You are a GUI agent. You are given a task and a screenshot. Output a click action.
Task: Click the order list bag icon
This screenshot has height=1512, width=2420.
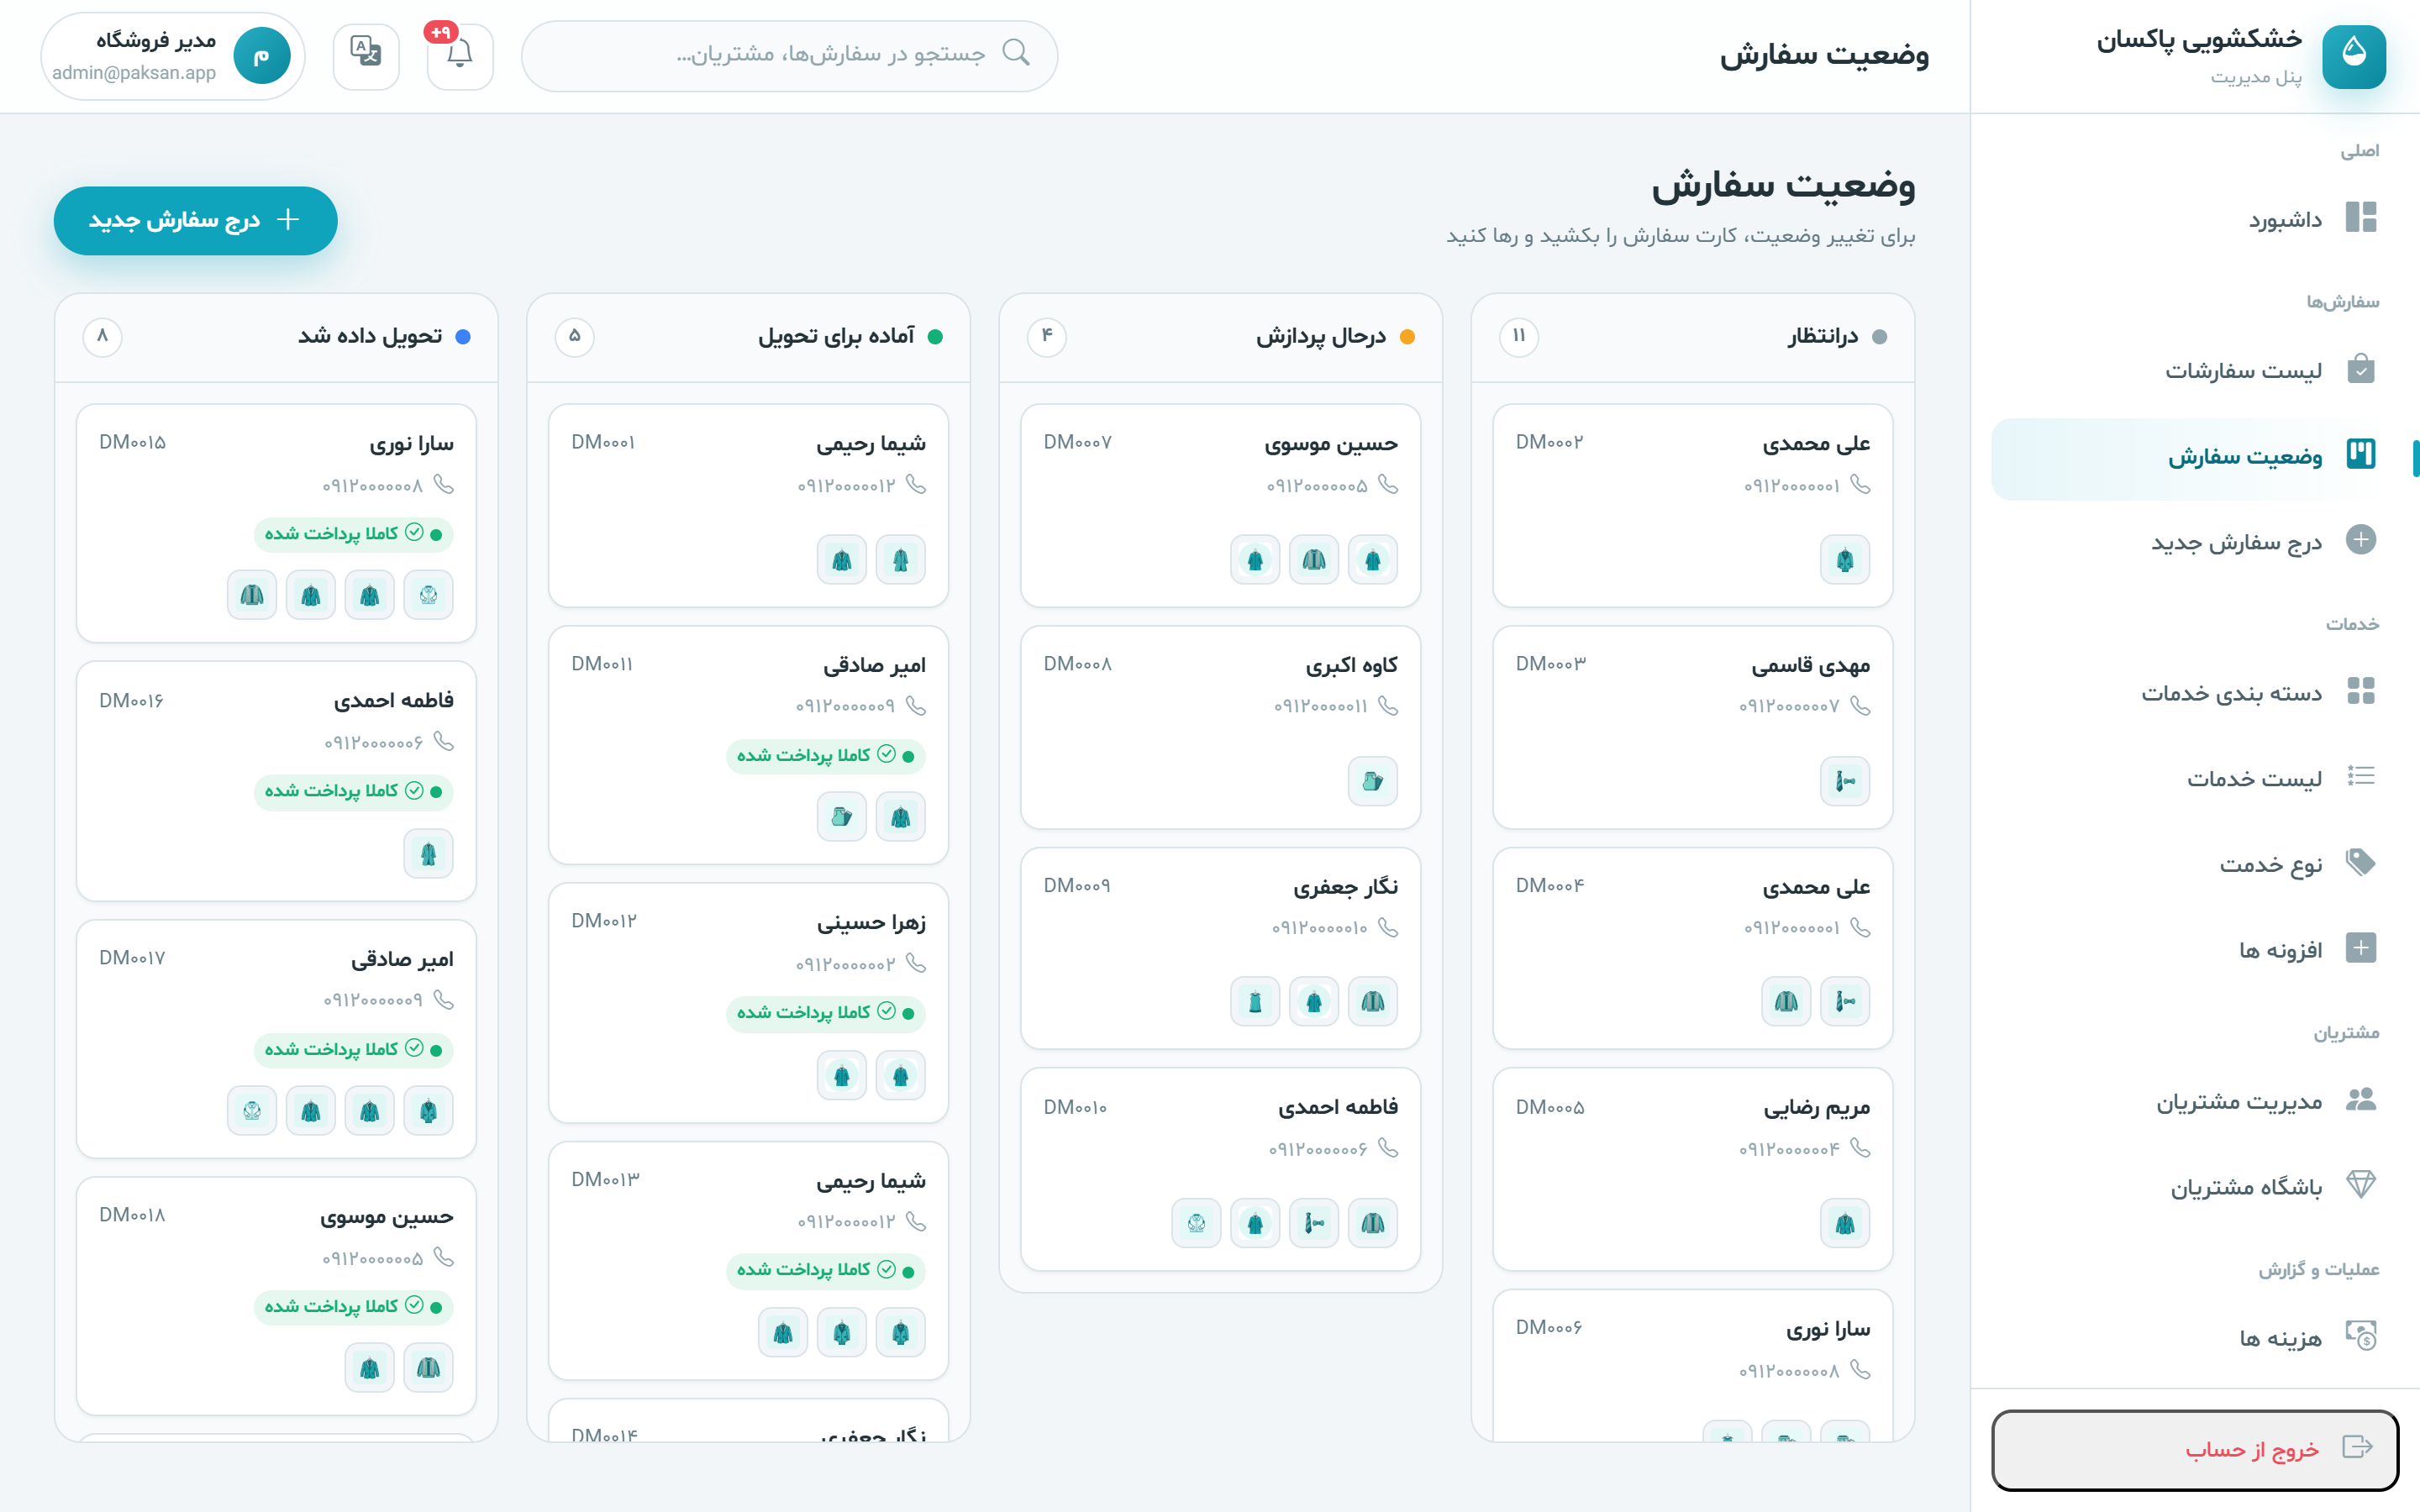2360,369
